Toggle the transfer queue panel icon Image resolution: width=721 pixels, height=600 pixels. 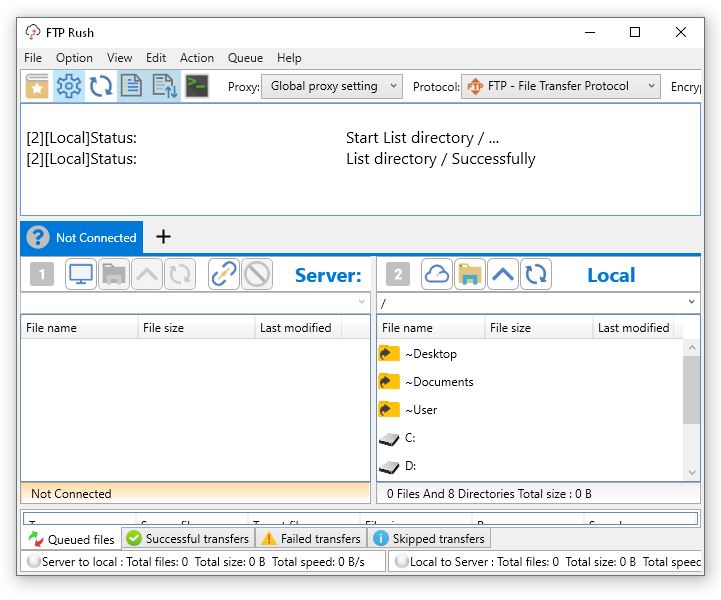coord(164,86)
